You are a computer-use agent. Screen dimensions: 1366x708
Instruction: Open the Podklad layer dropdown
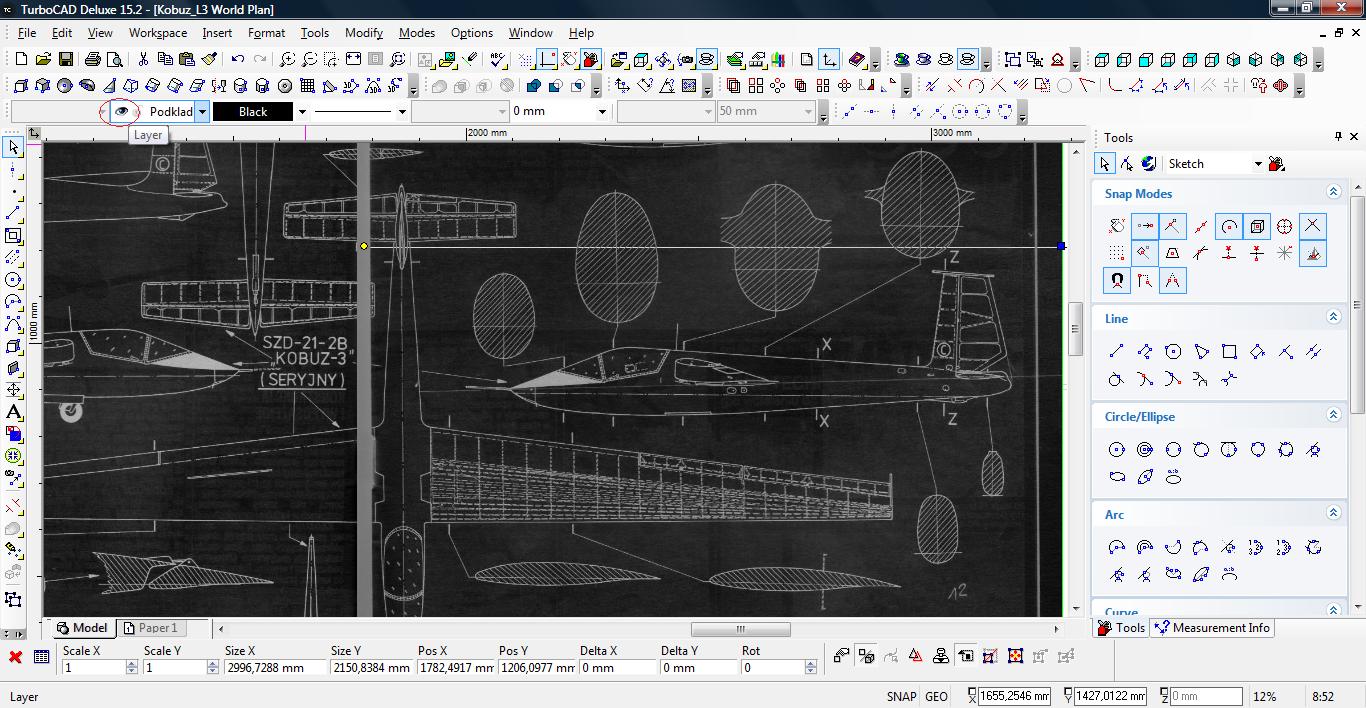point(202,112)
